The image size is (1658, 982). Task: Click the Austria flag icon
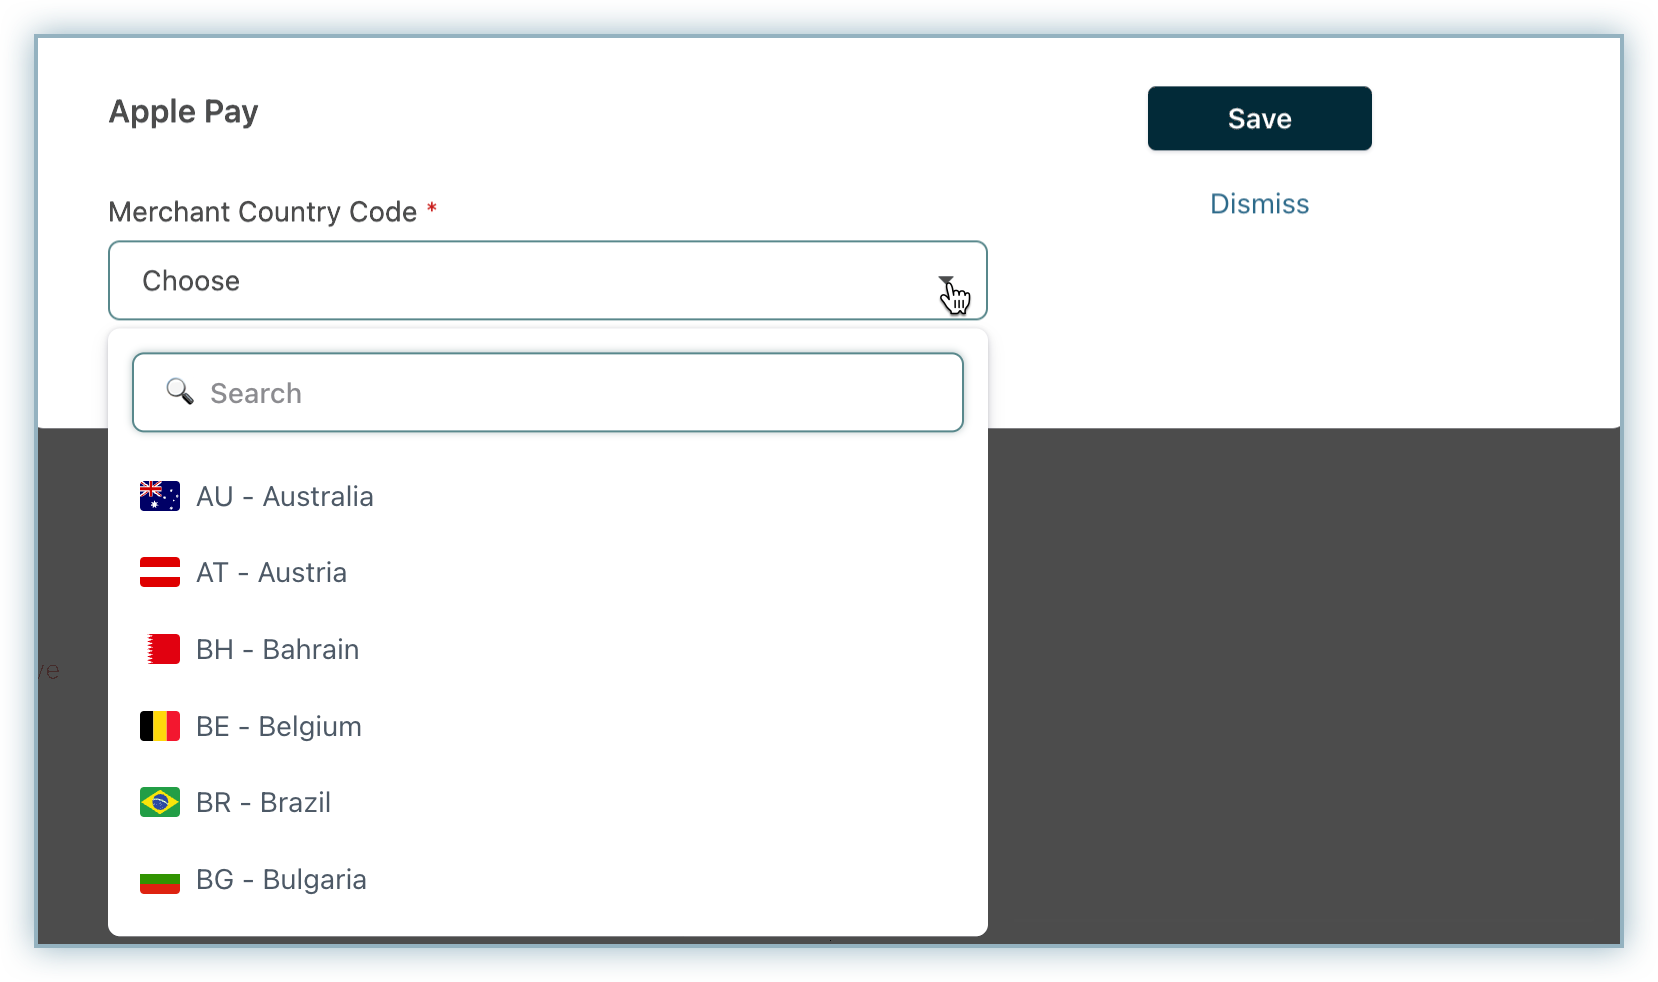tap(160, 573)
